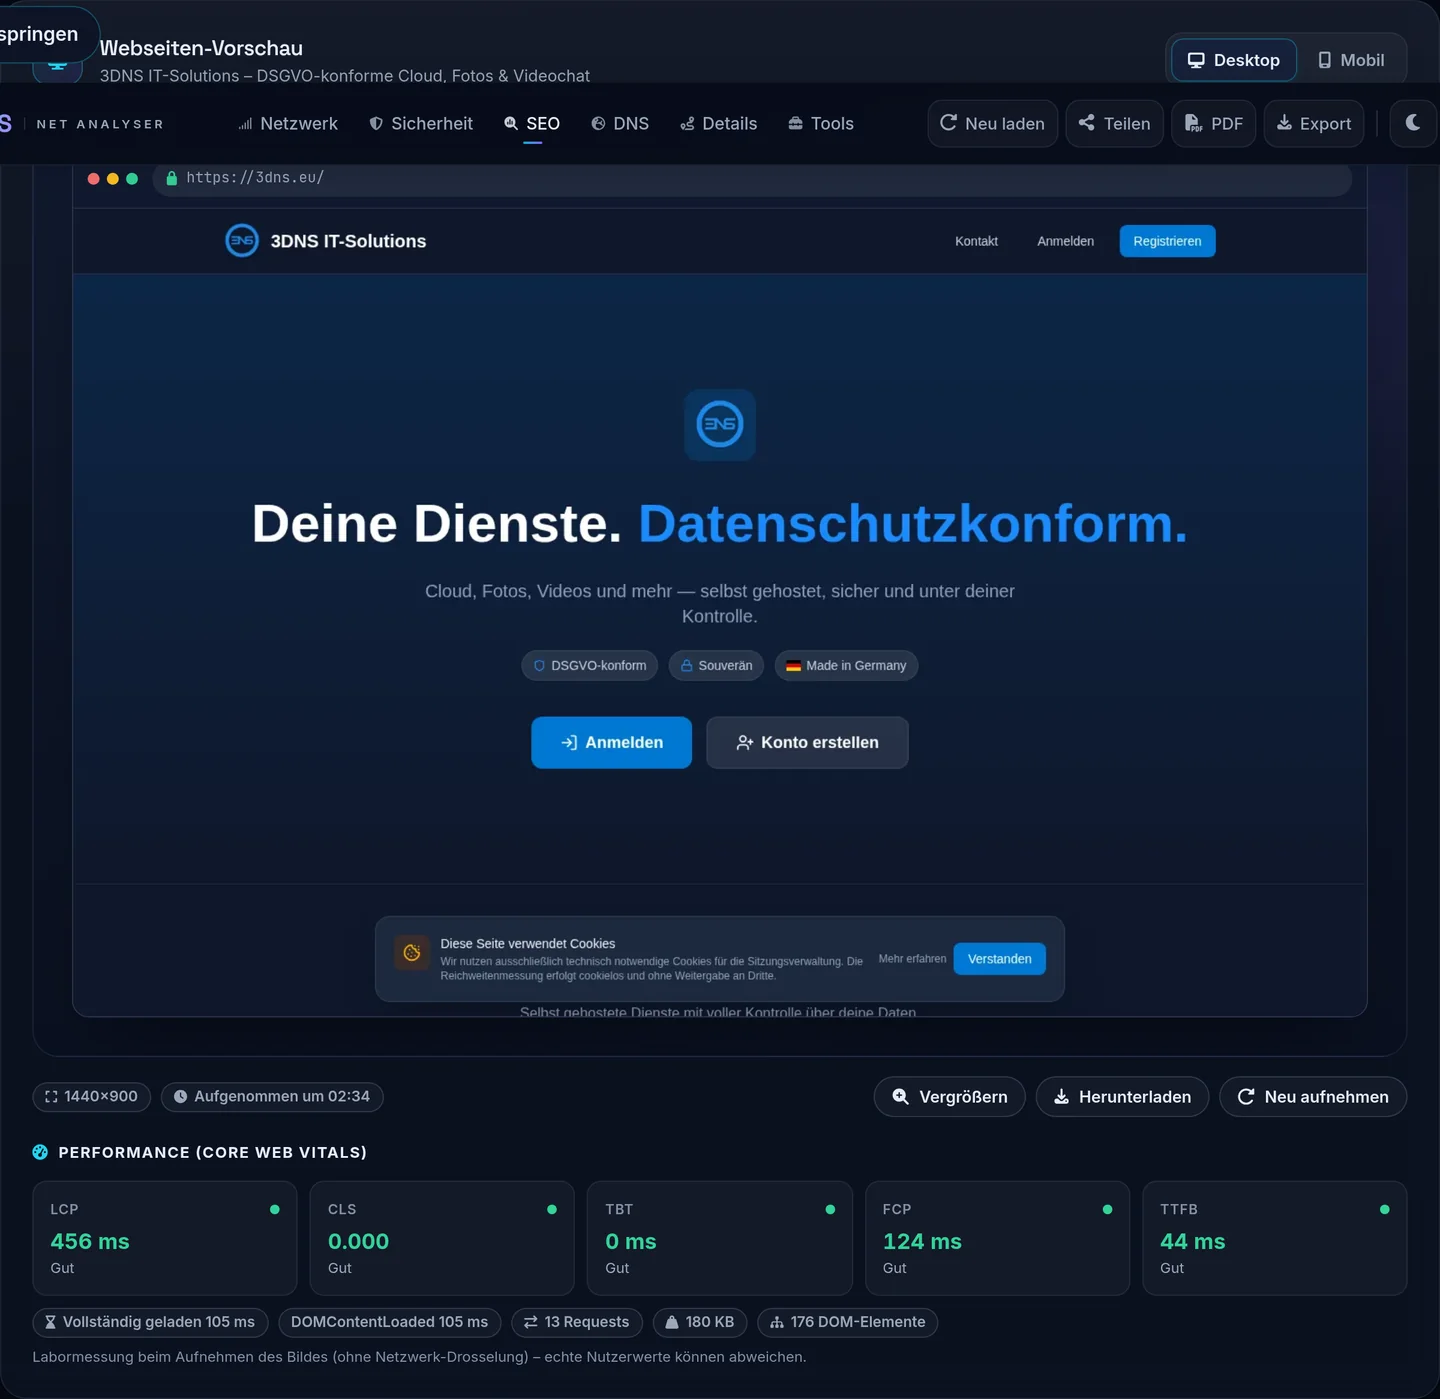Switch preview to Mobil view

[x=1351, y=60]
